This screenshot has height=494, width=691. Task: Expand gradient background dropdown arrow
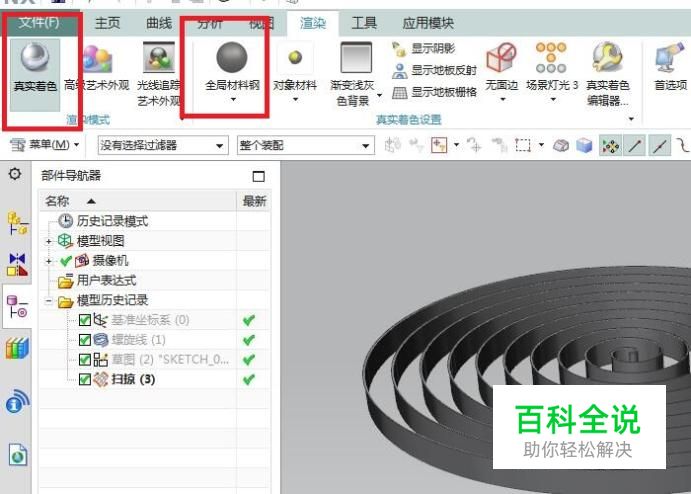pos(379,95)
